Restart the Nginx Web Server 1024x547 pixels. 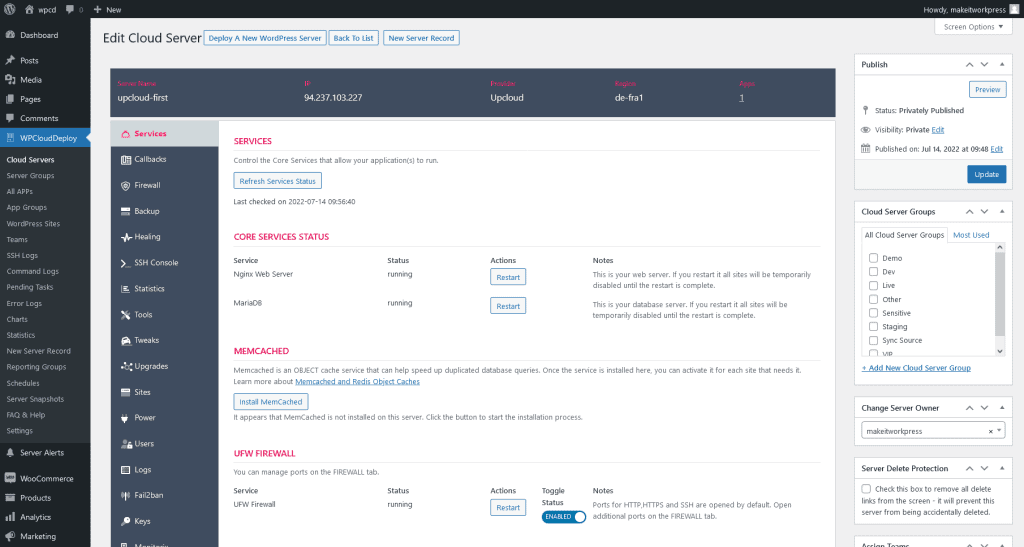(508, 277)
